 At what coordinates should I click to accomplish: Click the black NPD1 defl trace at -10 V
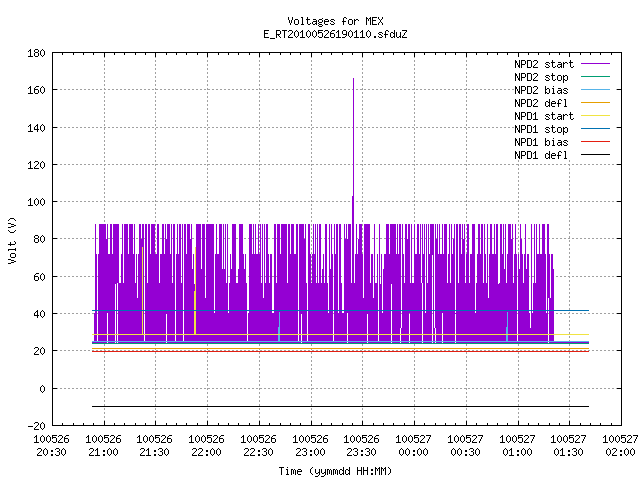pyautogui.click(x=340, y=407)
